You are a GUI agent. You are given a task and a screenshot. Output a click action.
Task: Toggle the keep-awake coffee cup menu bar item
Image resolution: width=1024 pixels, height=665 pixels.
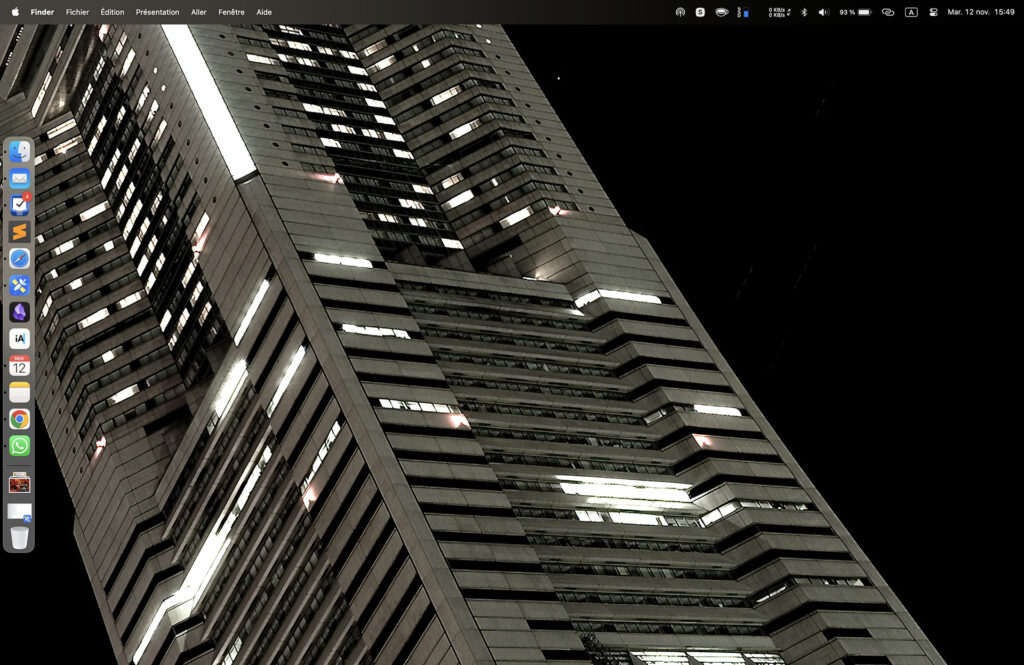point(720,12)
